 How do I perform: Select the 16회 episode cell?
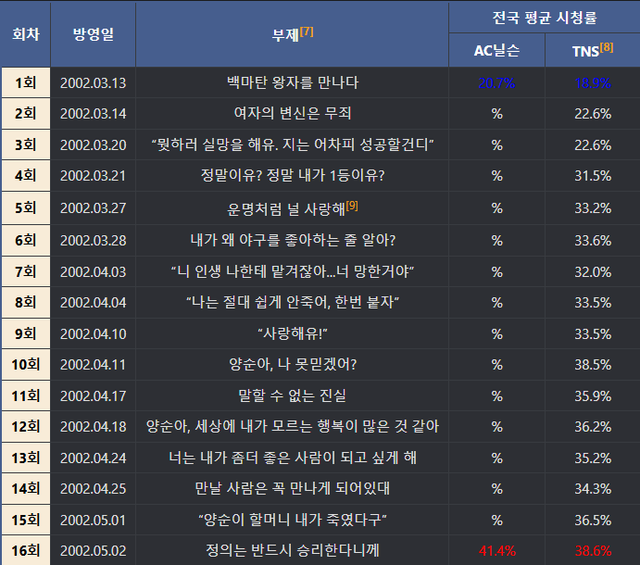click(25, 550)
